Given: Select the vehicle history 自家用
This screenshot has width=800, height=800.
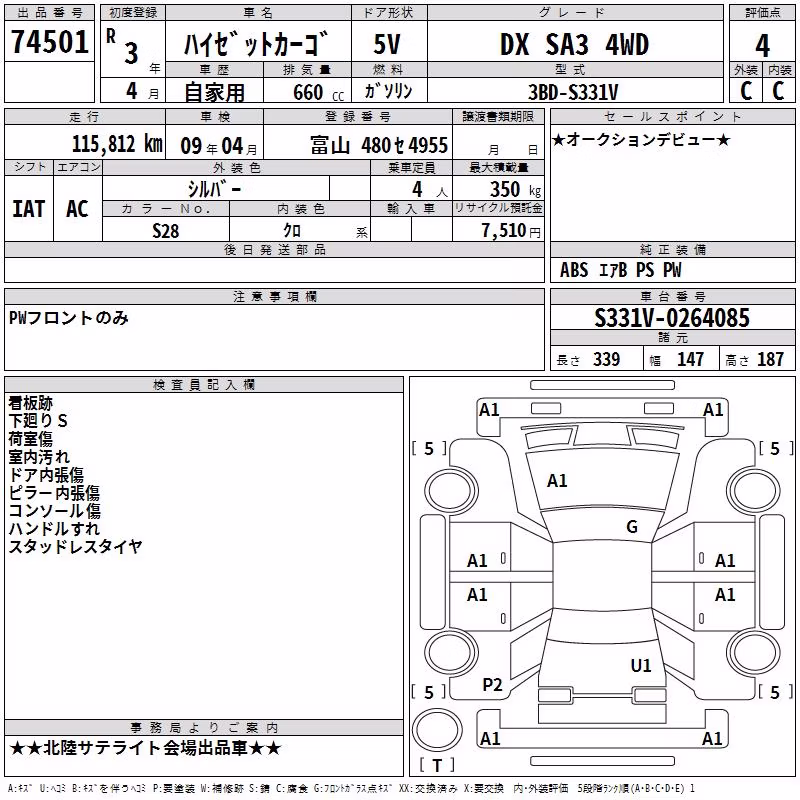Looking at the screenshot, I should 214,92.
